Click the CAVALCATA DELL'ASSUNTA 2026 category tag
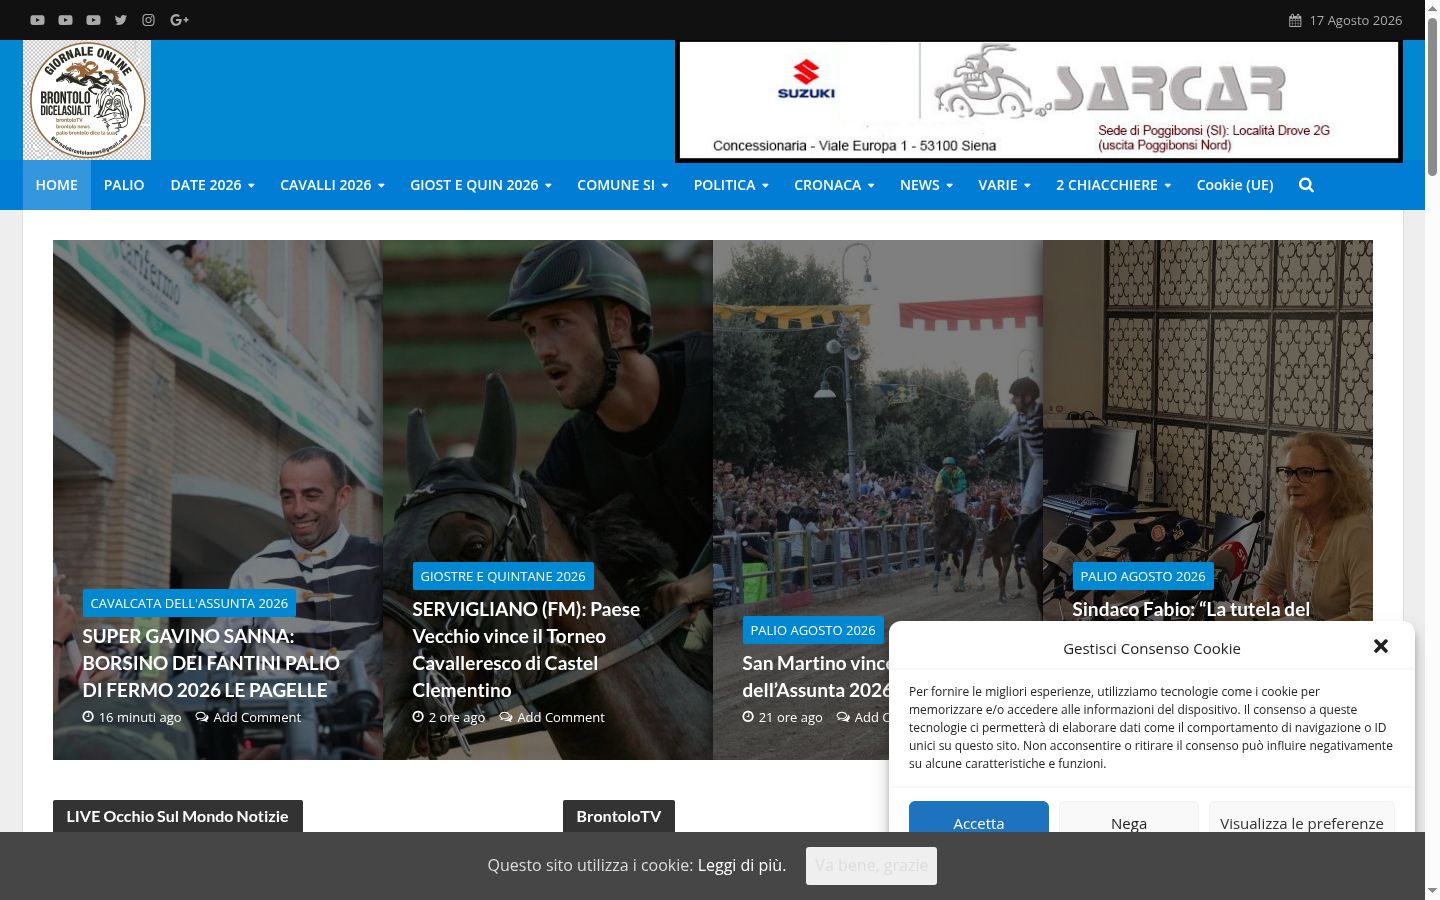Screen dimensions: 1440x900 [189, 603]
